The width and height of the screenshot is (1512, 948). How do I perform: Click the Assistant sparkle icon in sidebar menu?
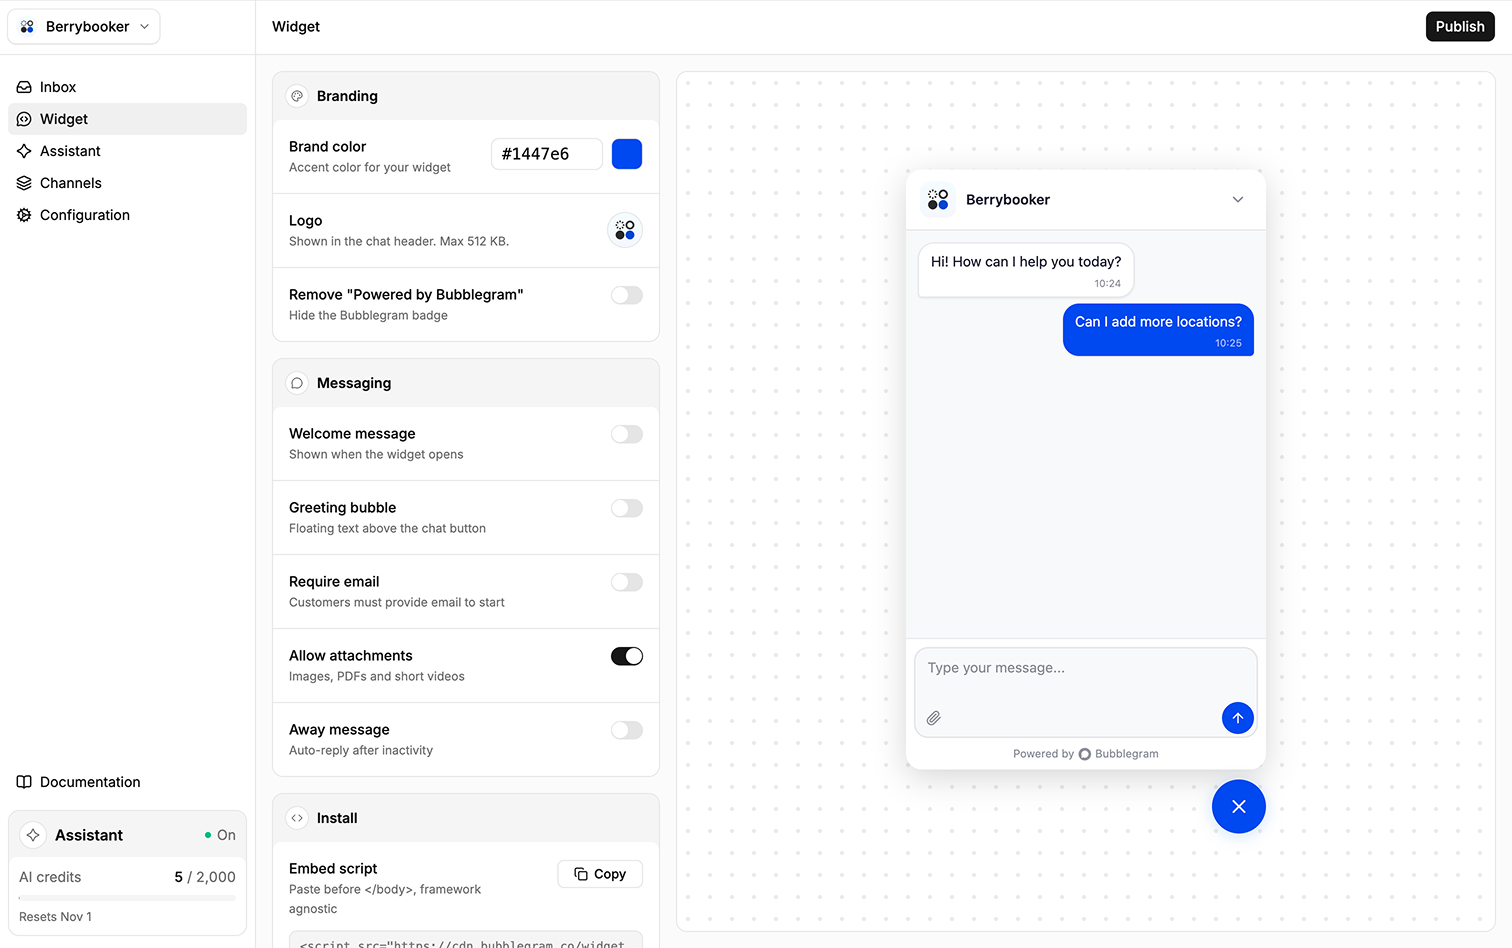24,151
